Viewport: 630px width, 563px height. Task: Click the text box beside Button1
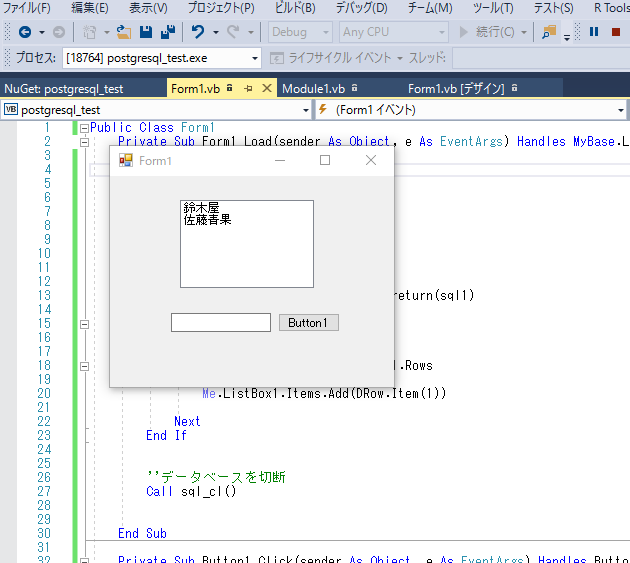[220, 323]
